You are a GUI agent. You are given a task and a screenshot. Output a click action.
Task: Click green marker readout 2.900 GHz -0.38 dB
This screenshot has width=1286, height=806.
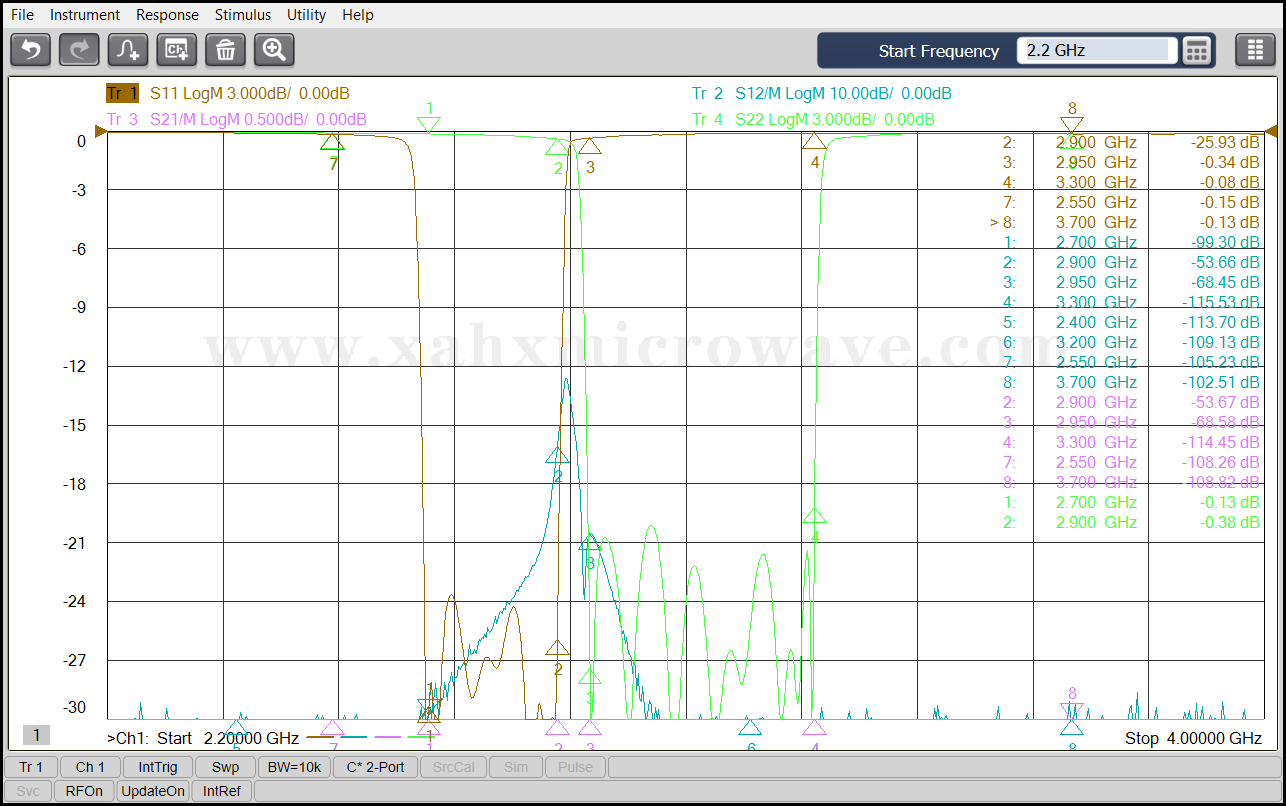(1131, 522)
